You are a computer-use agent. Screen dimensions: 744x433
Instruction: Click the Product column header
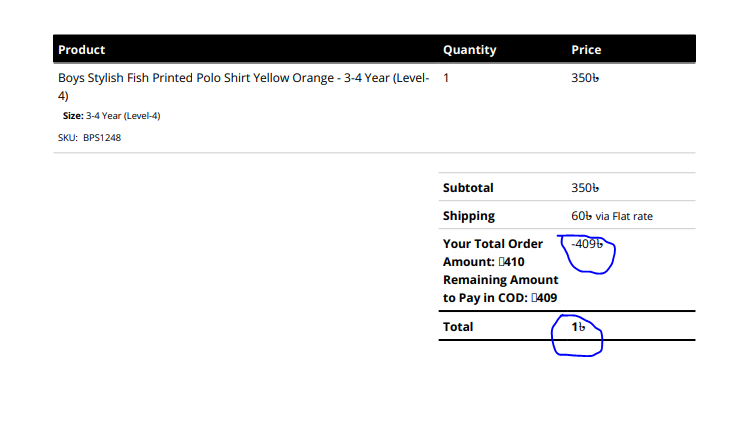click(81, 50)
